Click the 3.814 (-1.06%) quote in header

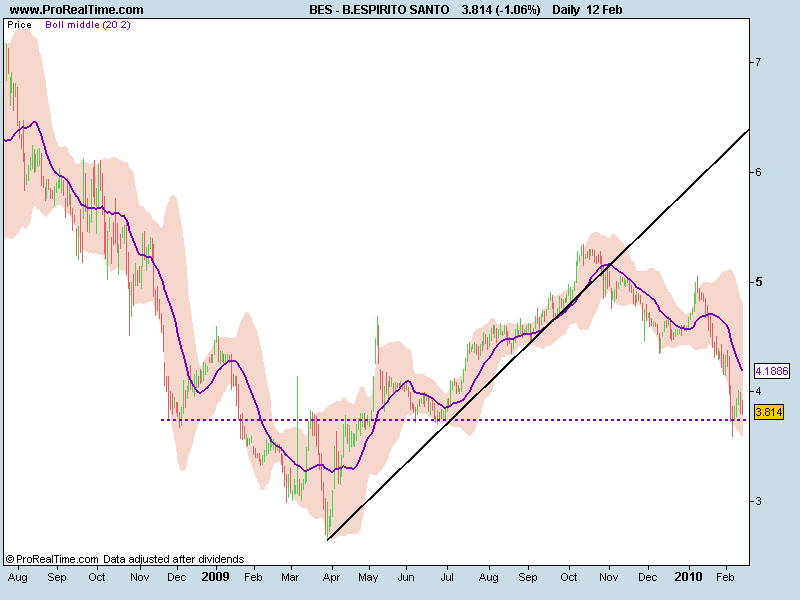(501, 10)
